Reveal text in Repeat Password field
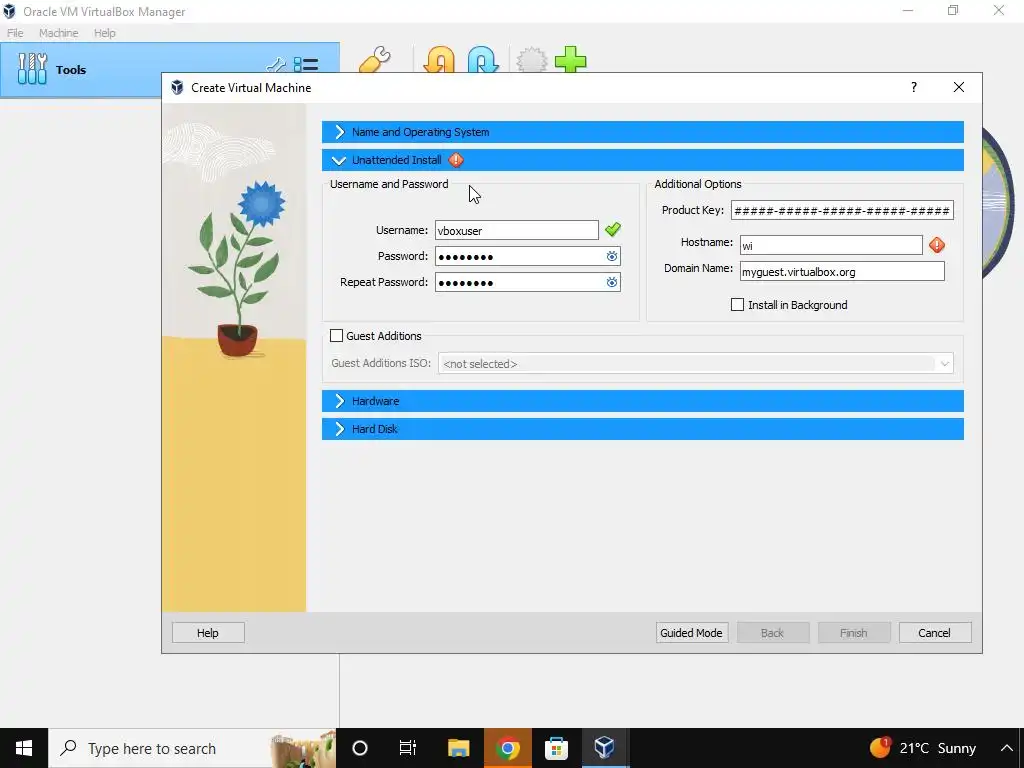Image resolution: width=1024 pixels, height=768 pixels. [x=611, y=283]
